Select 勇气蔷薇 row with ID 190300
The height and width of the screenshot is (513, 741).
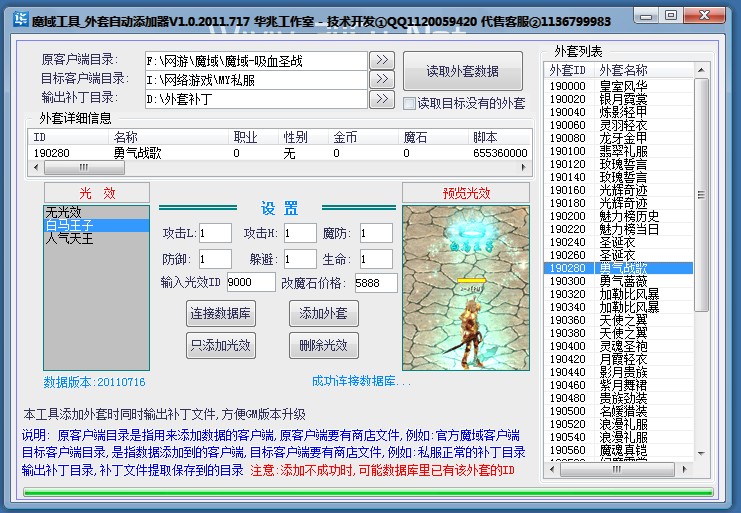pos(622,281)
